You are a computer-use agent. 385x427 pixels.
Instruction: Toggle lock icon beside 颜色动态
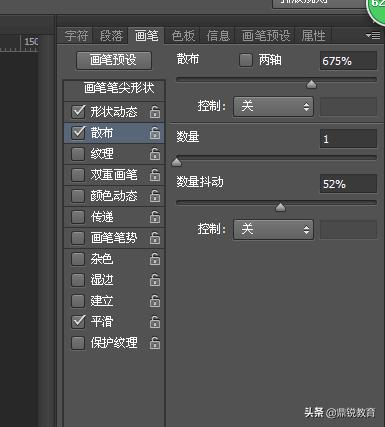coord(155,196)
